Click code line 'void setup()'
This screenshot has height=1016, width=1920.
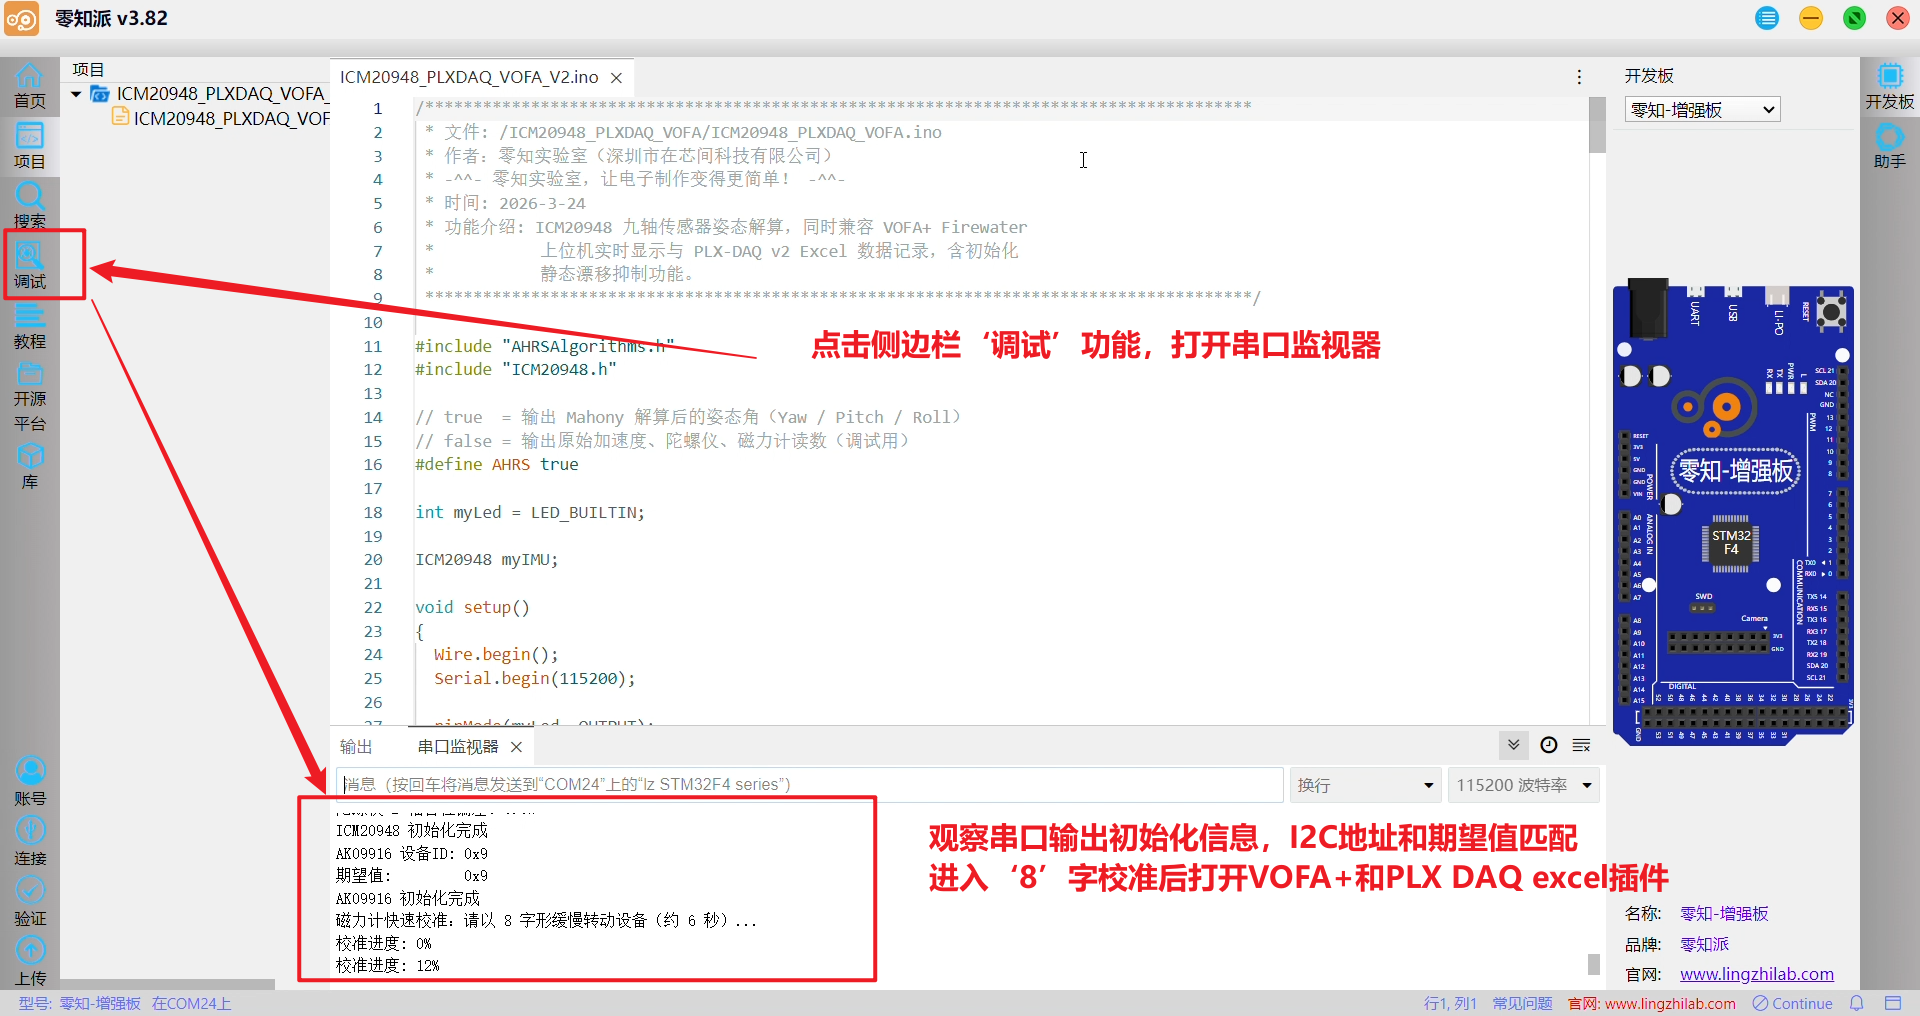click(472, 607)
